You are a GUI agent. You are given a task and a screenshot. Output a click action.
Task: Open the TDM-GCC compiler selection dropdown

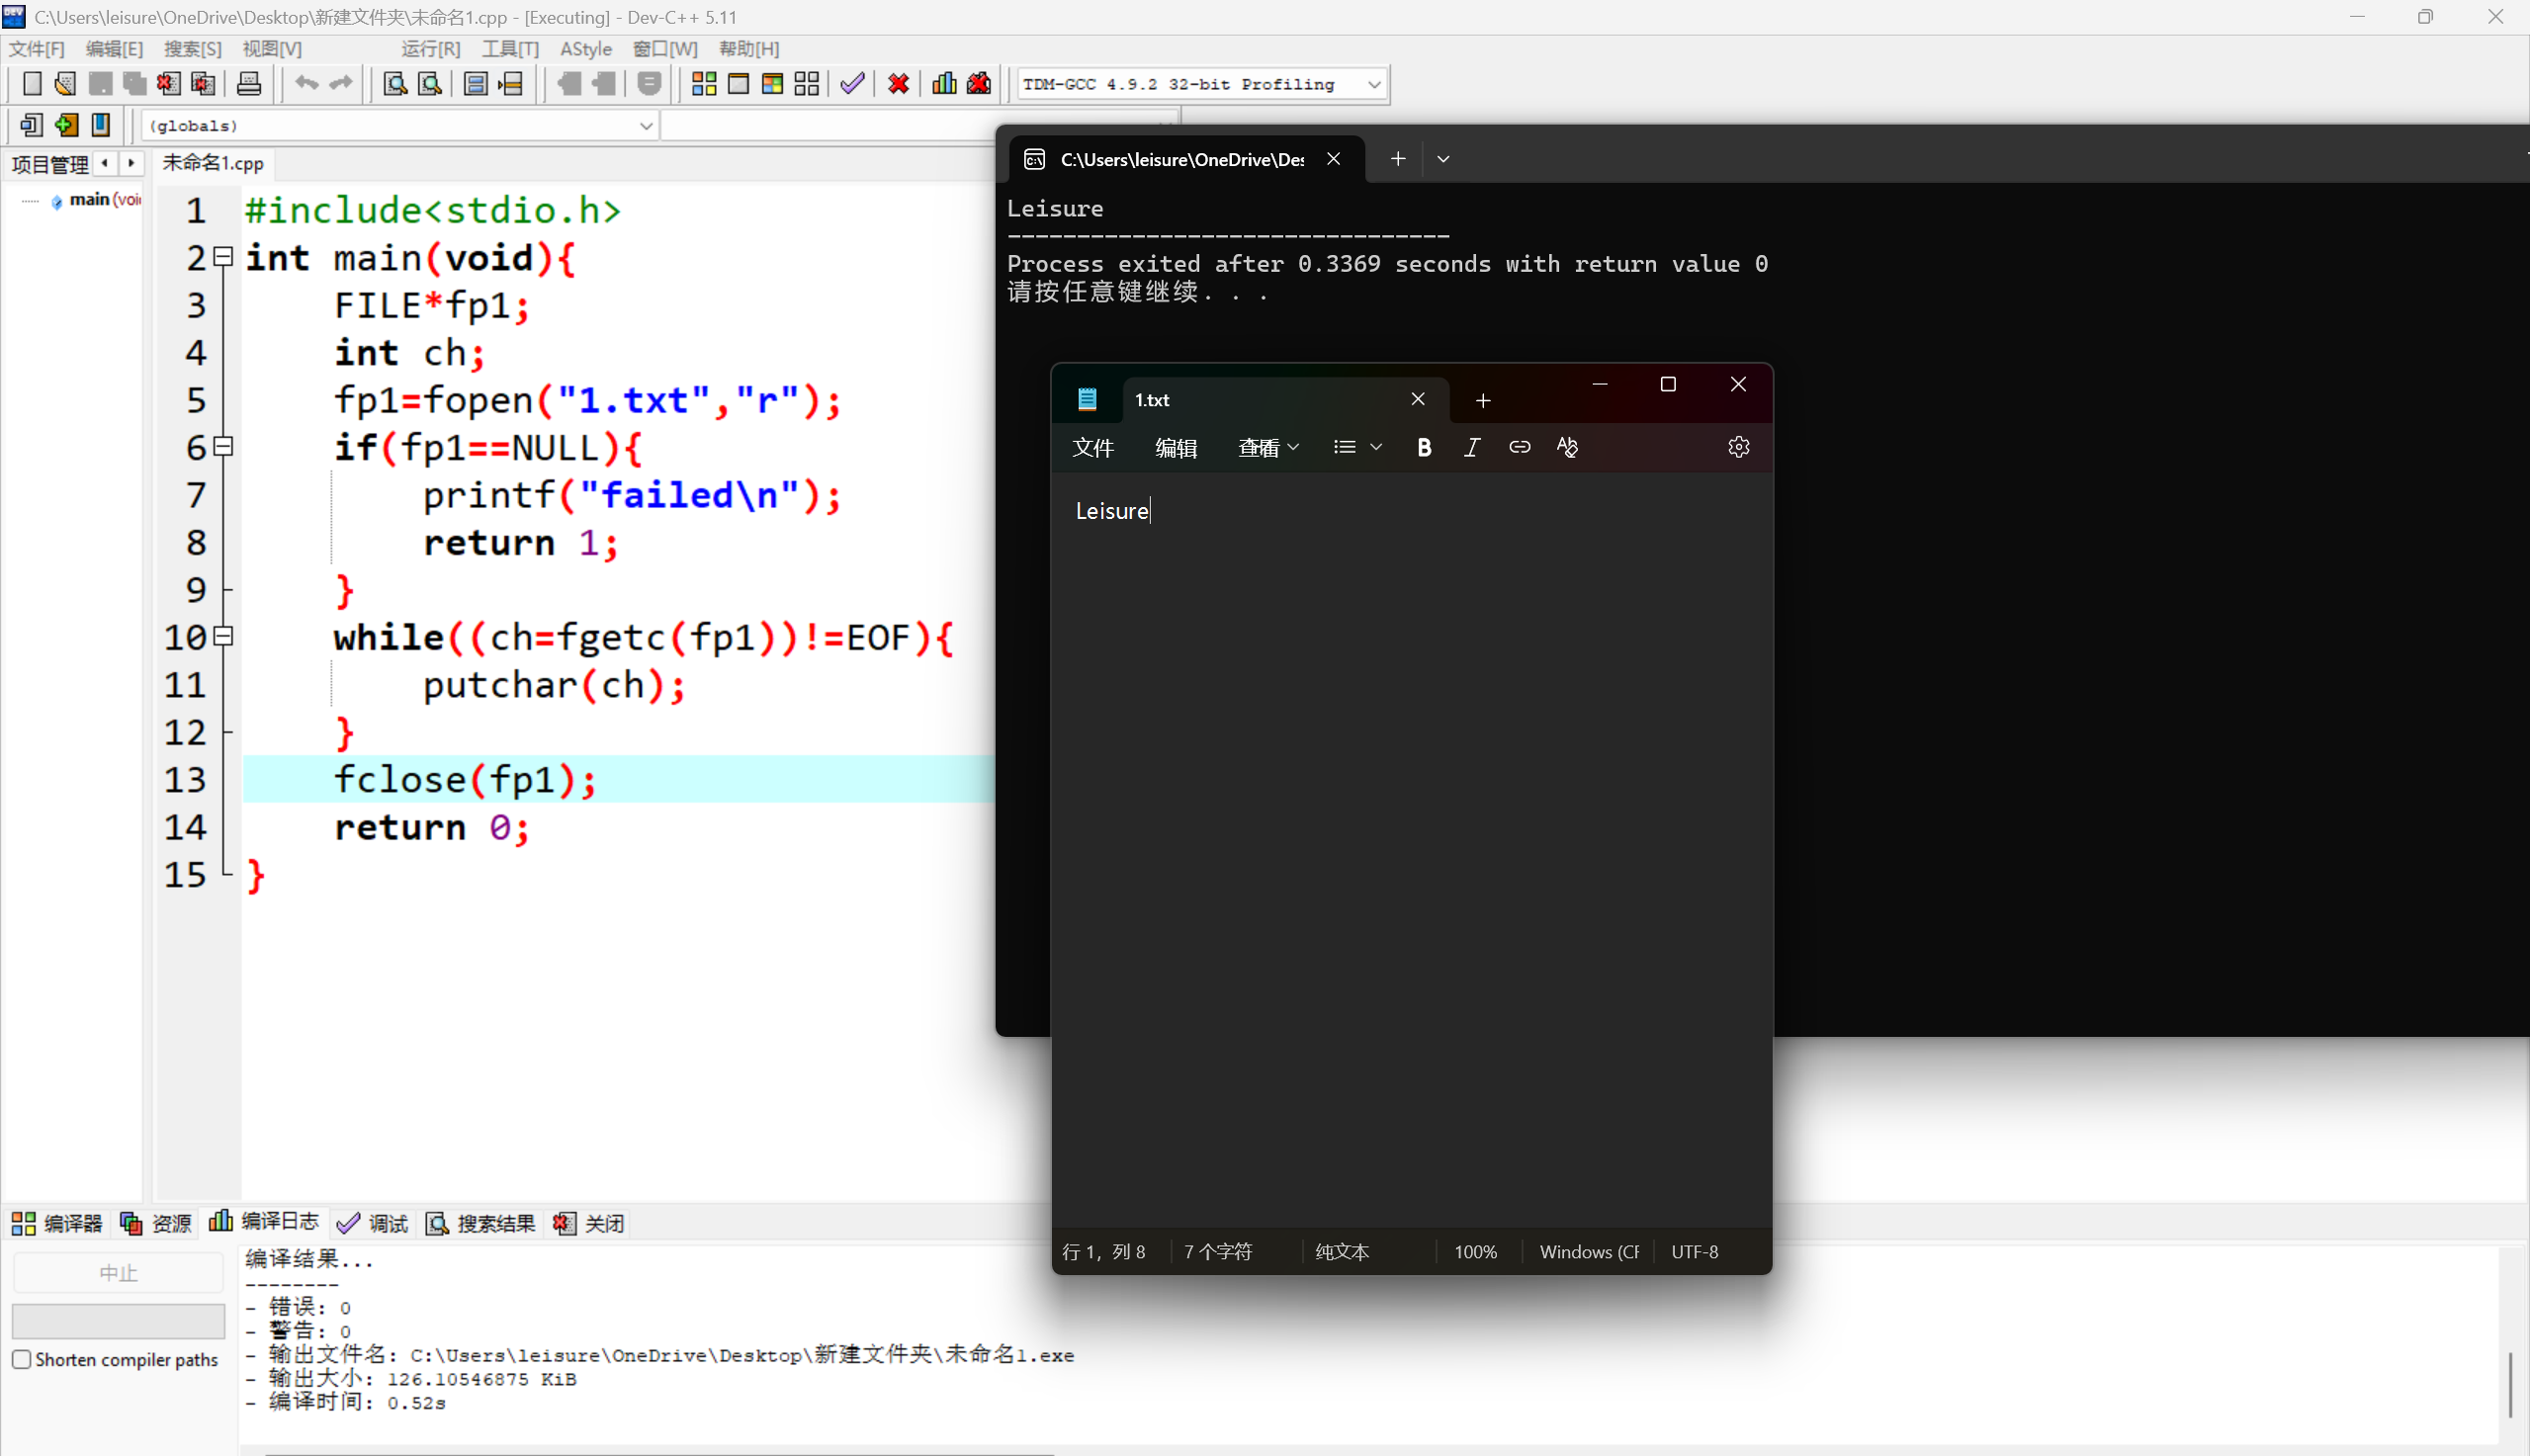(1374, 84)
